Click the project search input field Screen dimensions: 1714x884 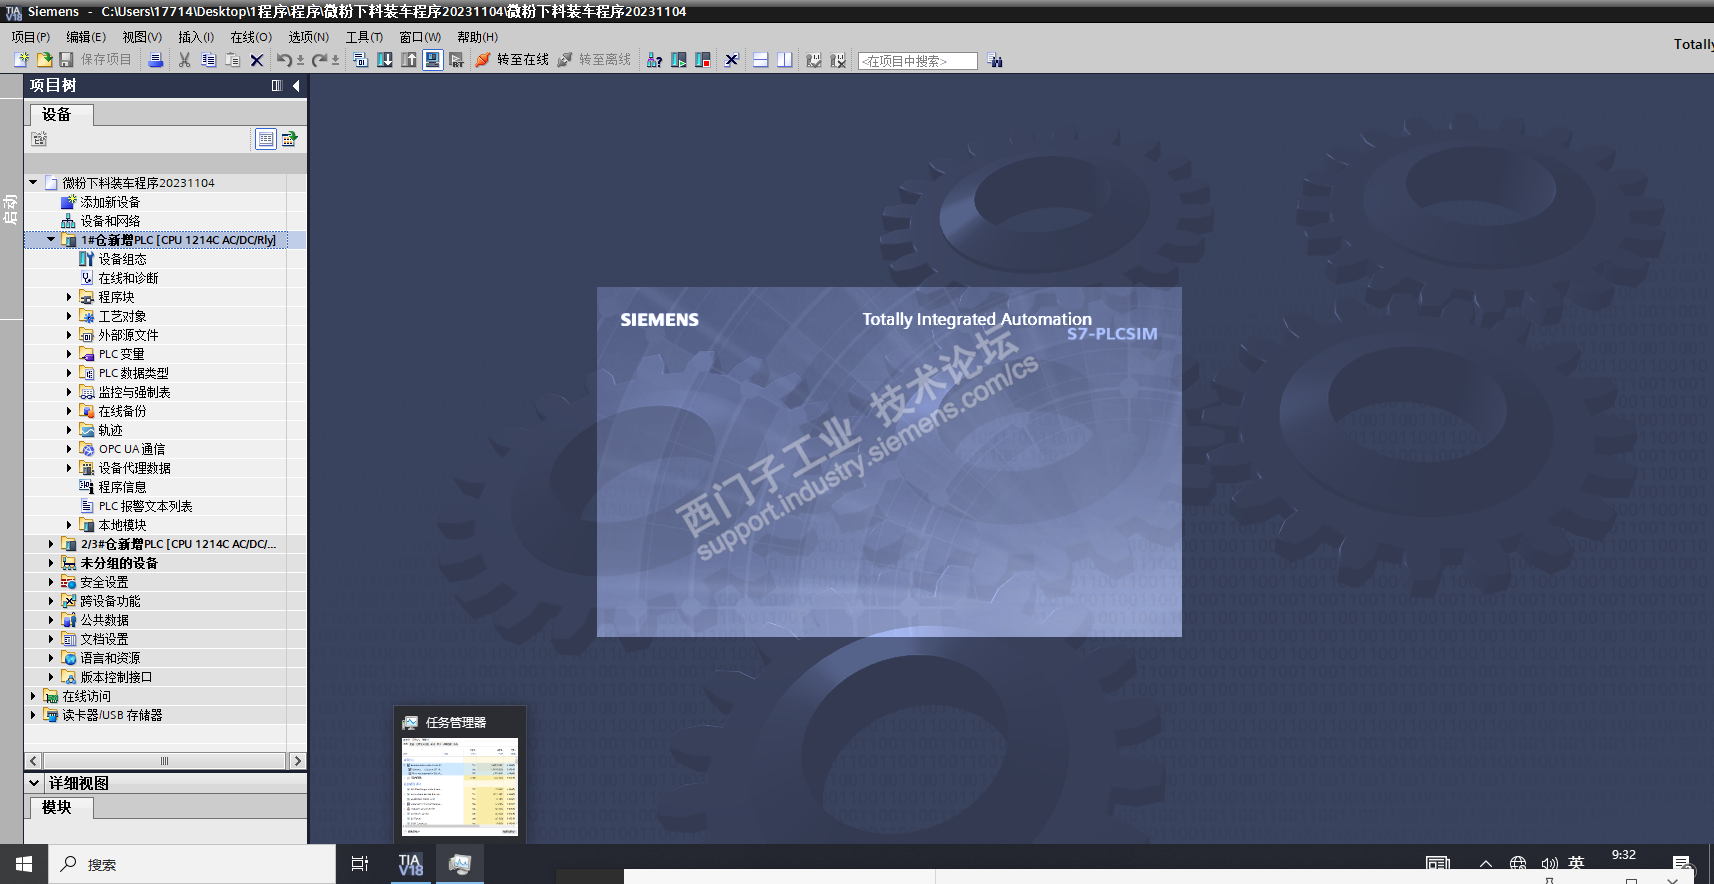point(917,61)
